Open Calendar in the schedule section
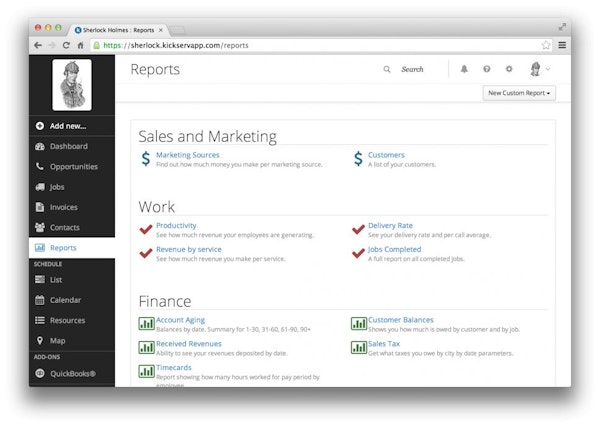The image size is (600, 427). point(65,300)
